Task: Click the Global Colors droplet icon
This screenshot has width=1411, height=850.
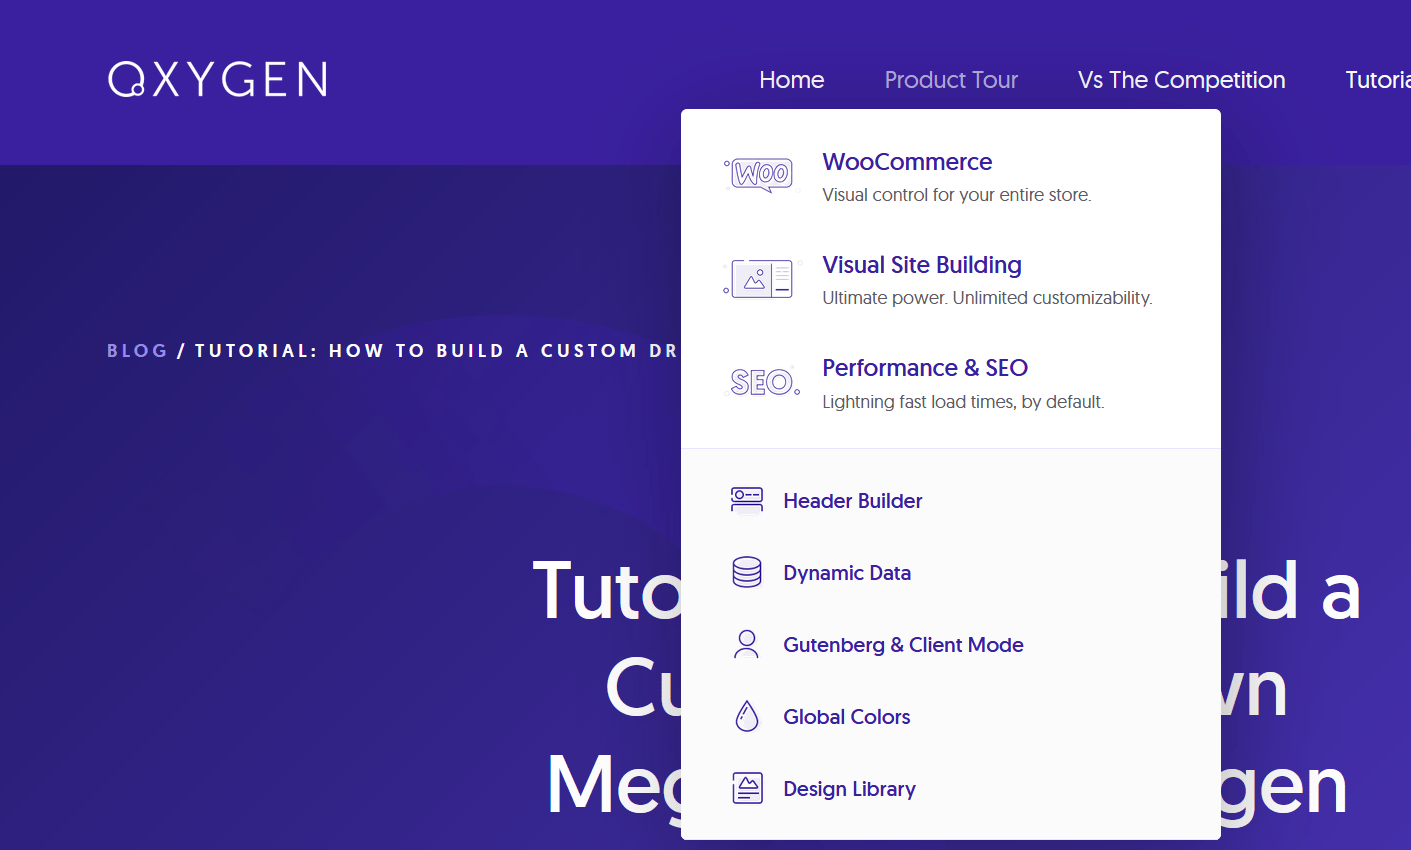Action: click(x=747, y=716)
